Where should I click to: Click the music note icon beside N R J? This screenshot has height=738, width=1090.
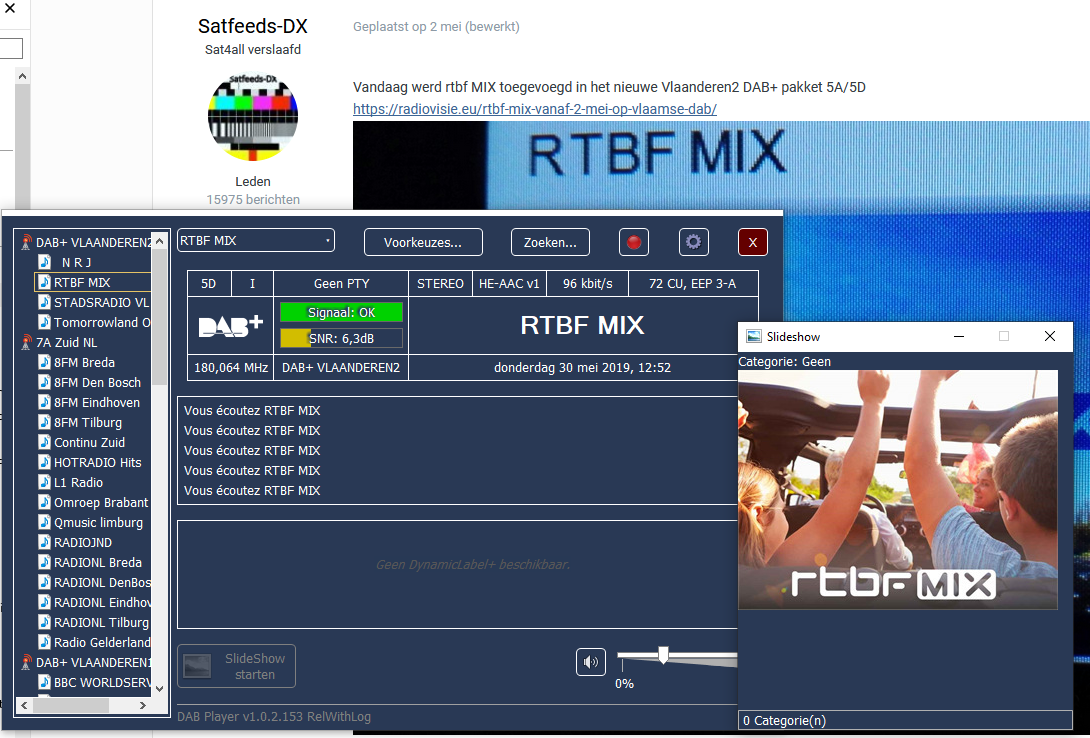[44, 262]
